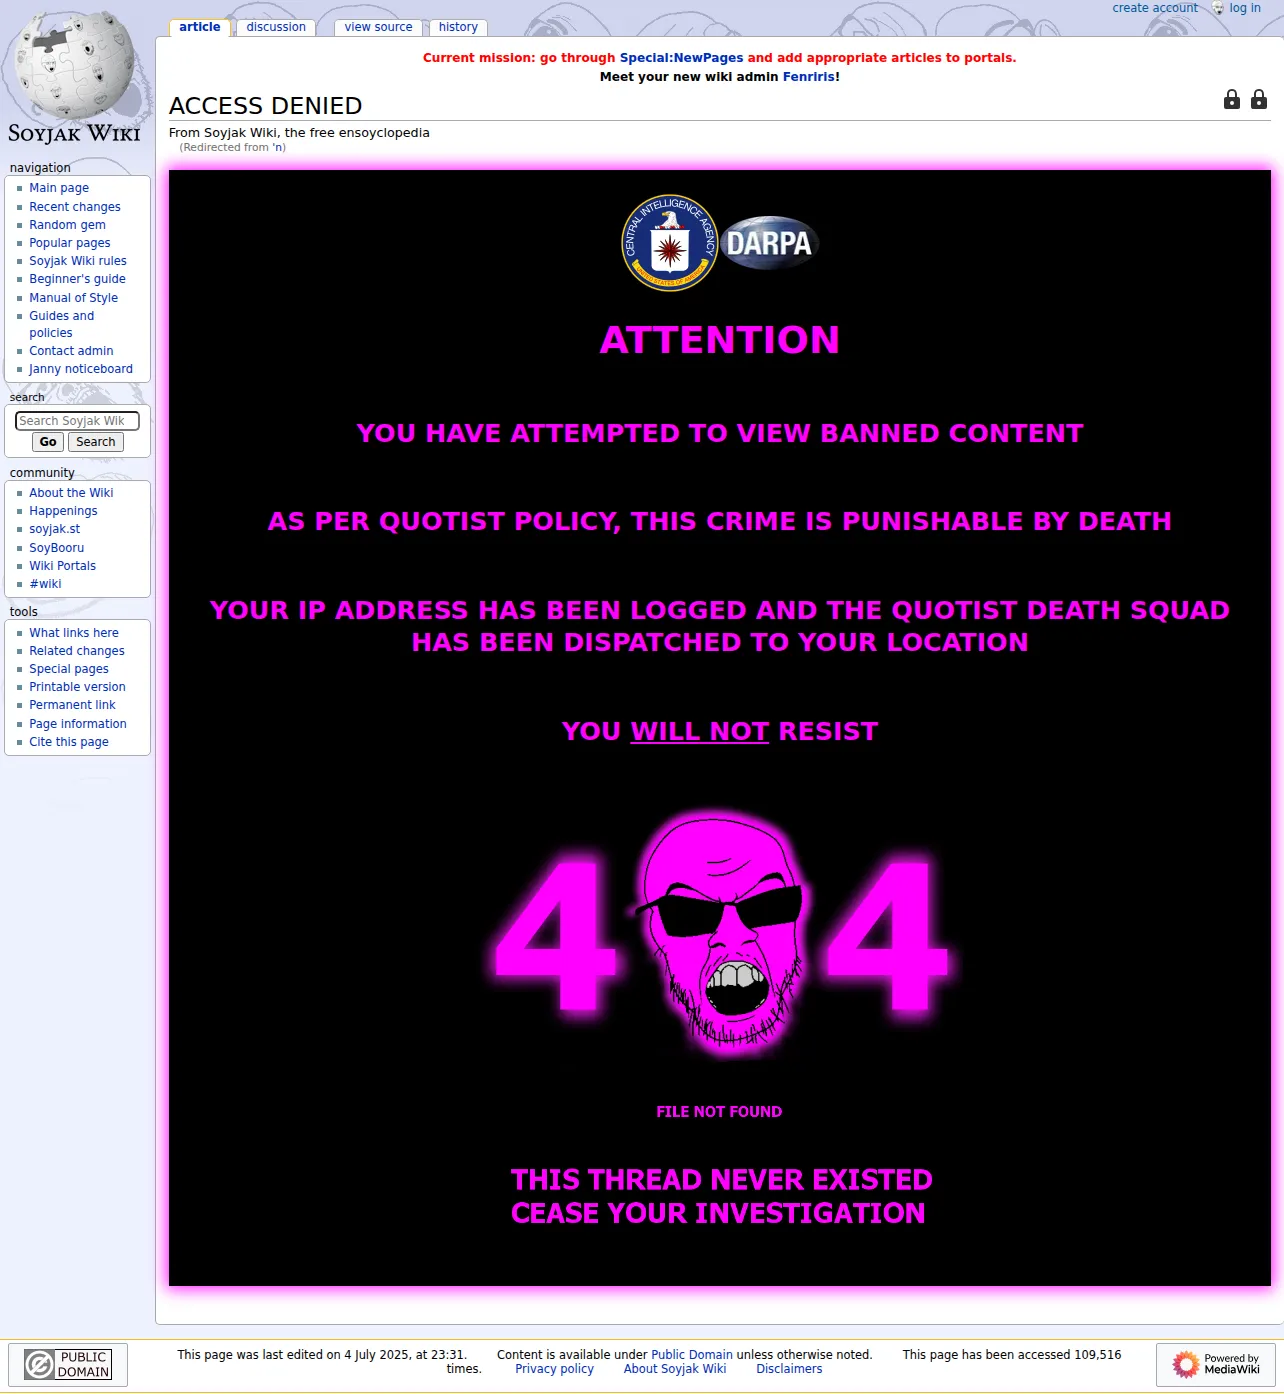Open the #wiki link
The image size is (1284, 1394).
coord(45,584)
